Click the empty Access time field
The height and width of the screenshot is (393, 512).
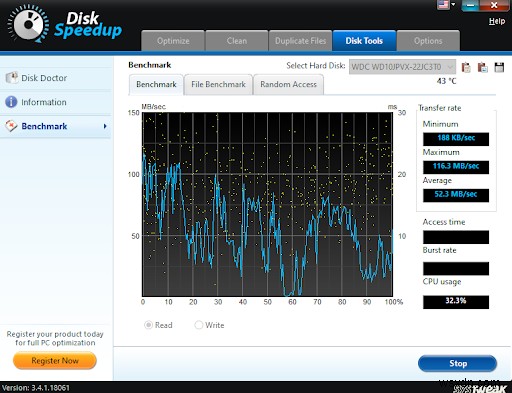point(456,237)
